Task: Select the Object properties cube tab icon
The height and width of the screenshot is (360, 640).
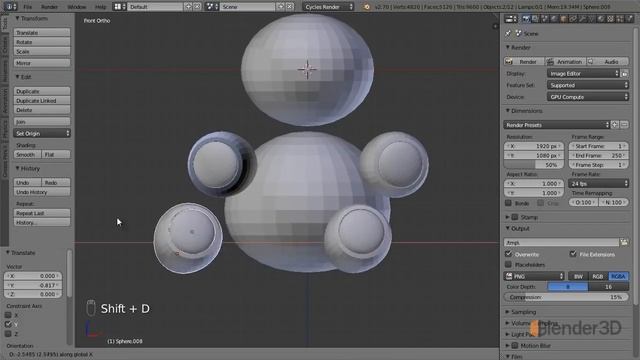Action: (563, 19)
